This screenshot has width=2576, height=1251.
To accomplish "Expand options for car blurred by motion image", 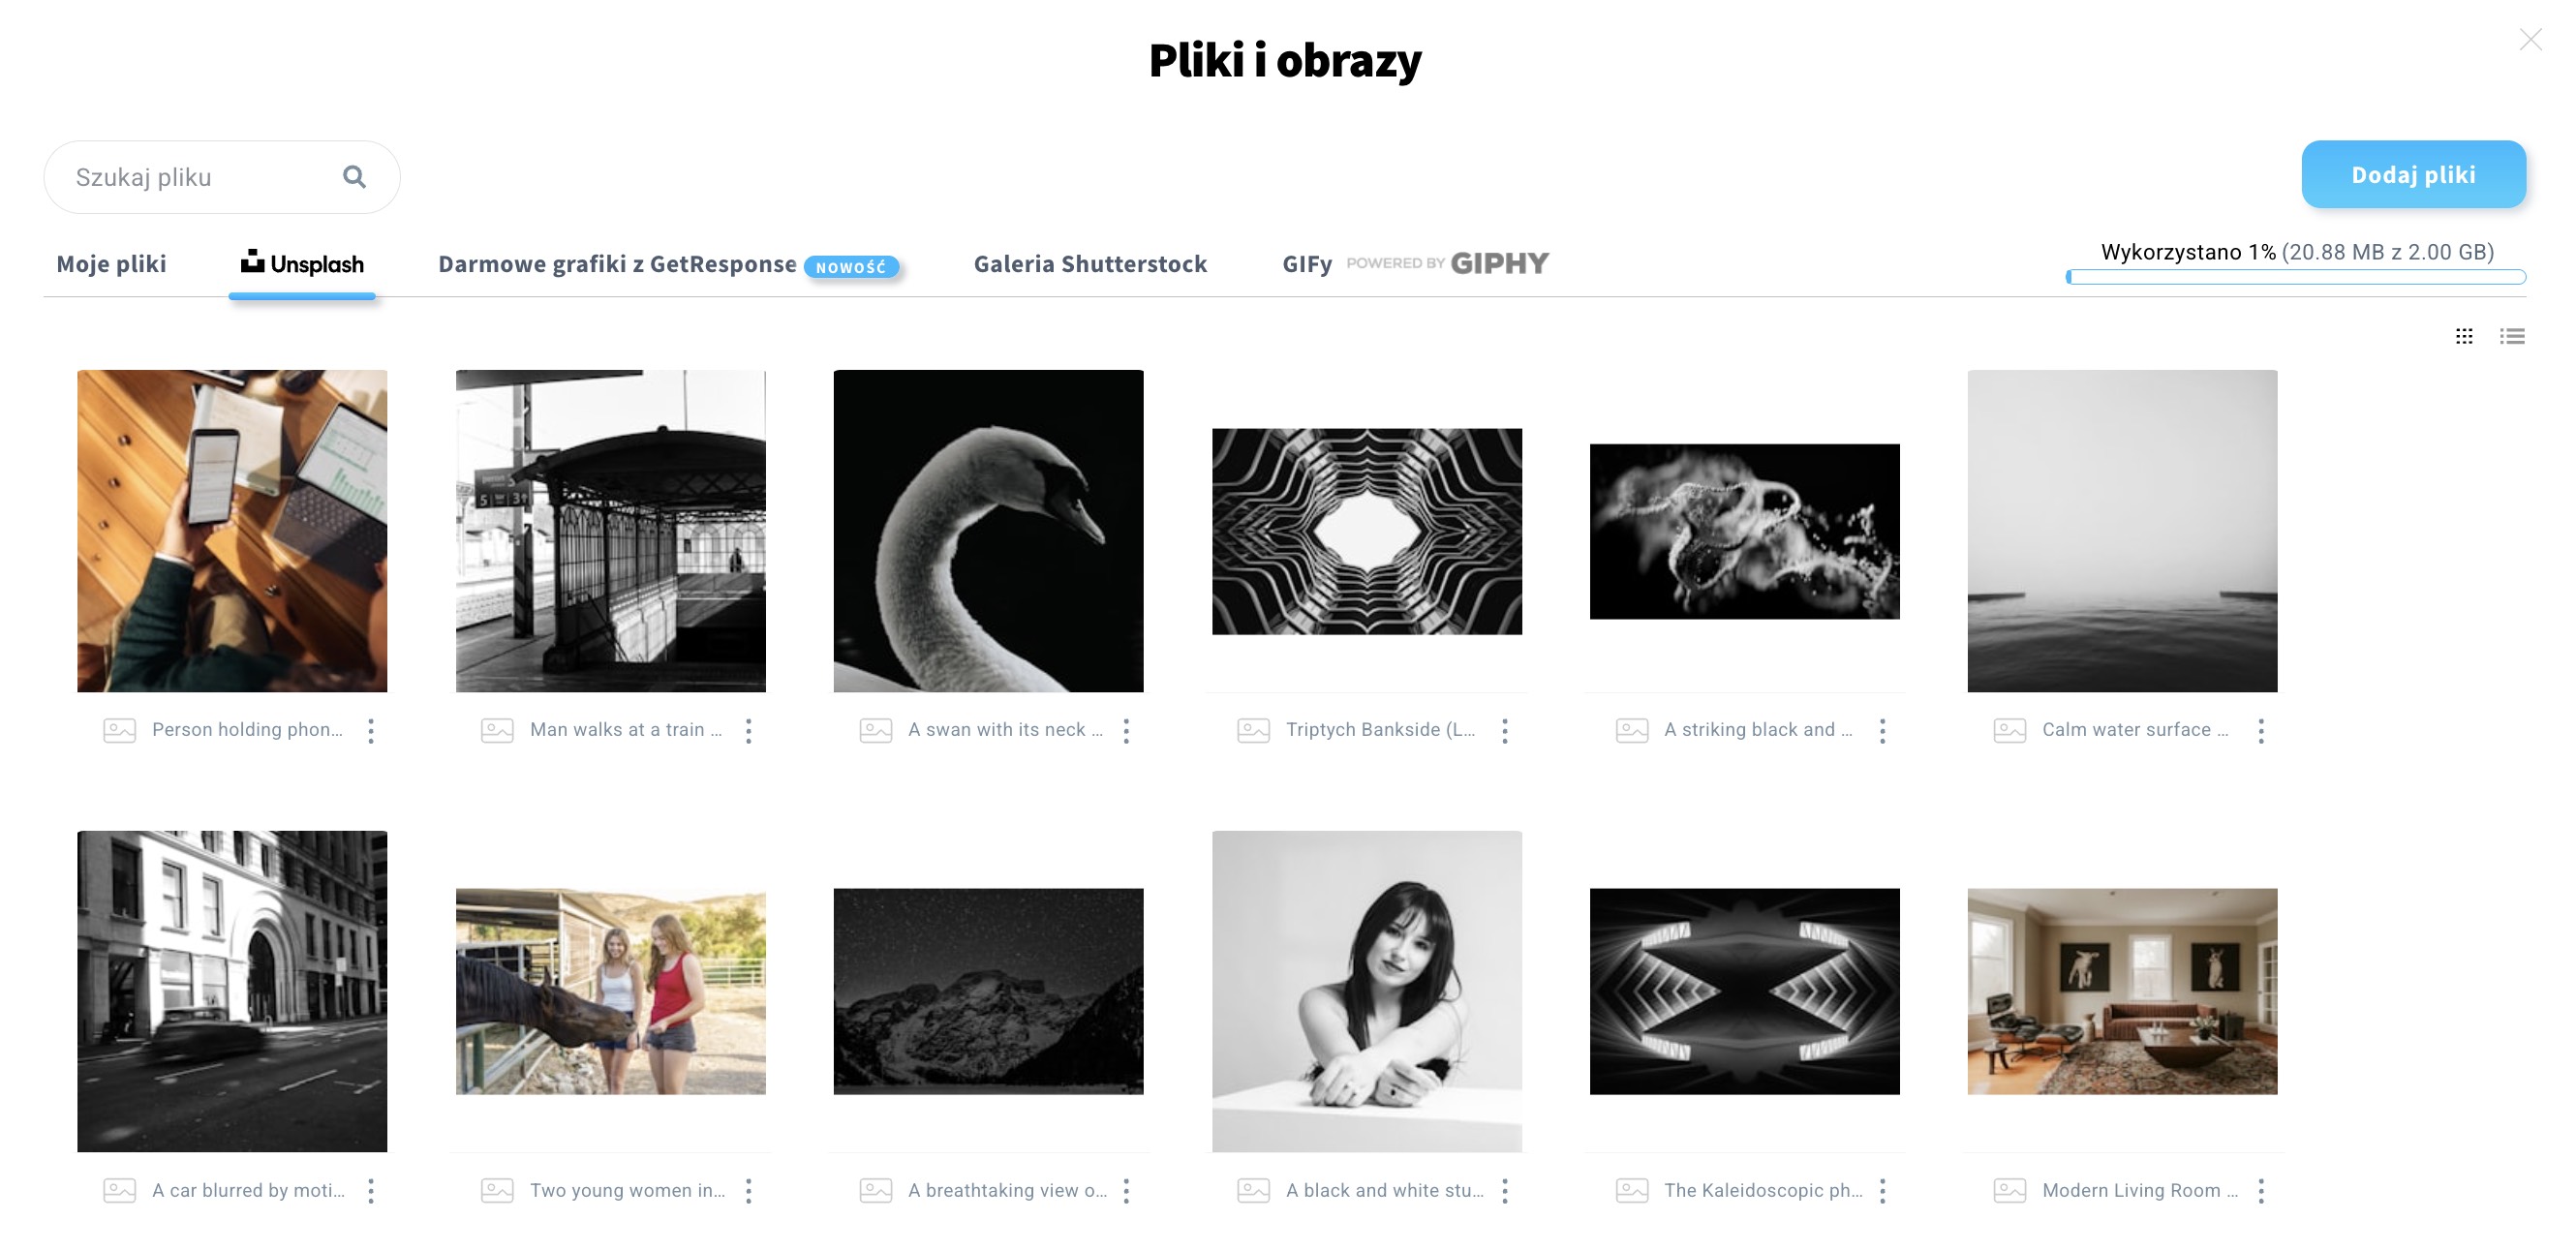I will tap(371, 1190).
